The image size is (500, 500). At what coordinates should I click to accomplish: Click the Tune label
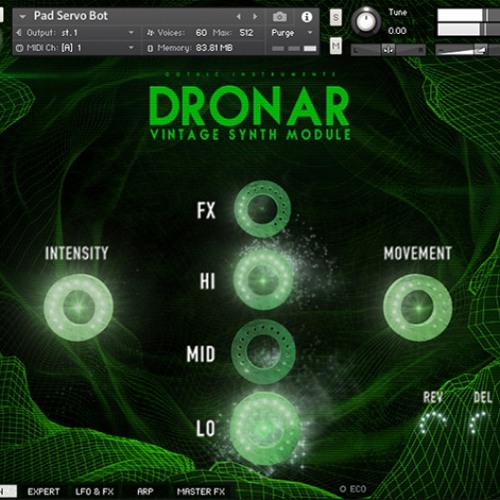coord(398,12)
